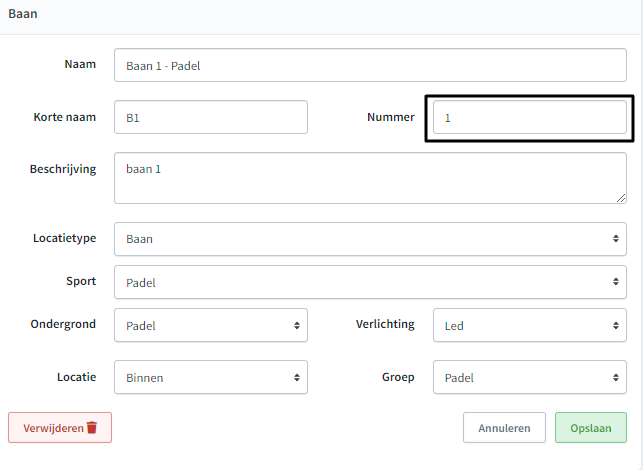The height and width of the screenshot is (470, 643).
Task: Expand the Verlichting dropdown showing Led
Action: click(x=530, y=325)
